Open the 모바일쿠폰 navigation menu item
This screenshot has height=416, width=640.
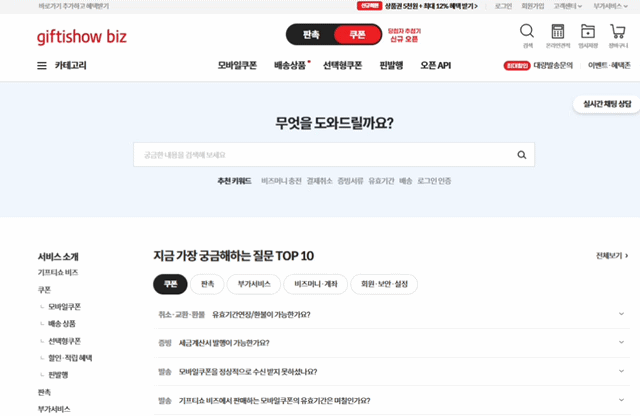point(237,66)
